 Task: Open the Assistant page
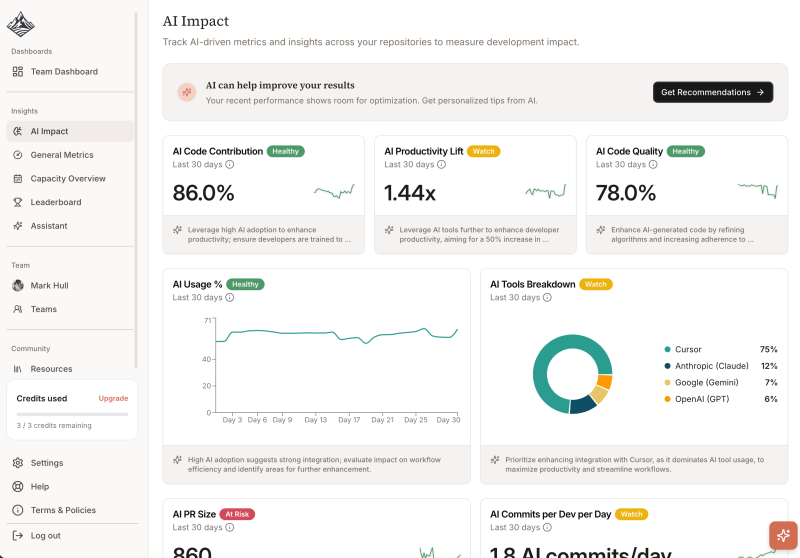(70, 225)
